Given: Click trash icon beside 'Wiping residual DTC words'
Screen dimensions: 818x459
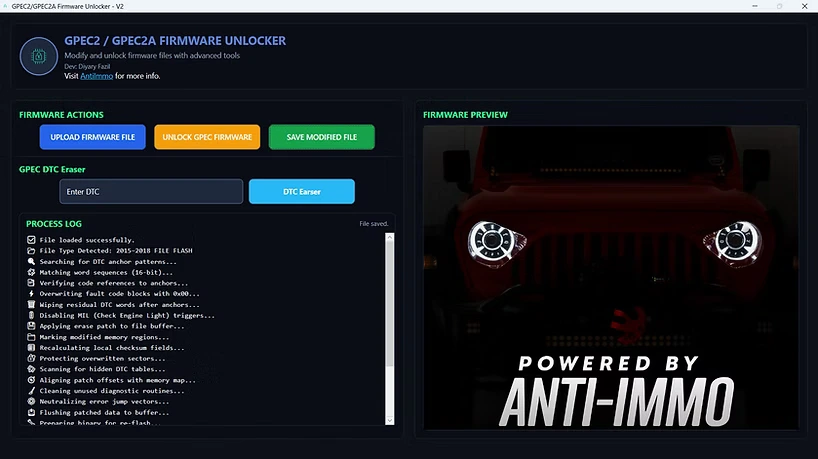Looking at the screenshot, I should click(x=31, y=305).
